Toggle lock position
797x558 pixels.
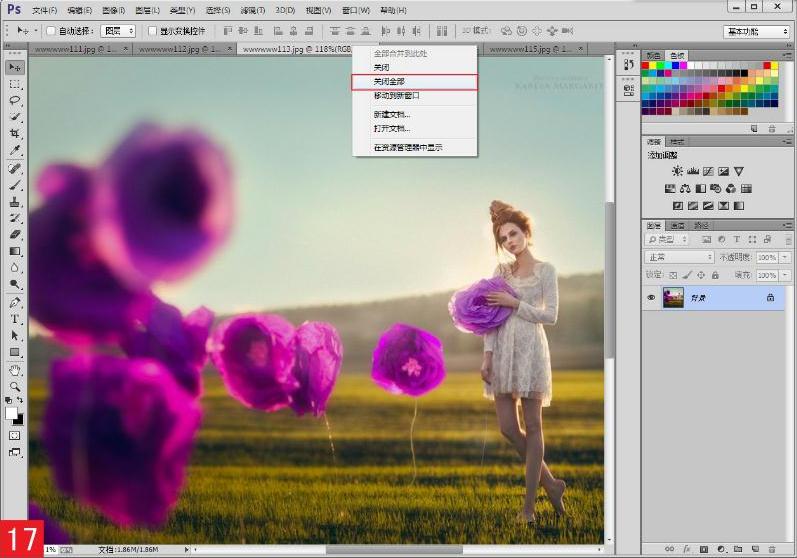pos(701,275)
